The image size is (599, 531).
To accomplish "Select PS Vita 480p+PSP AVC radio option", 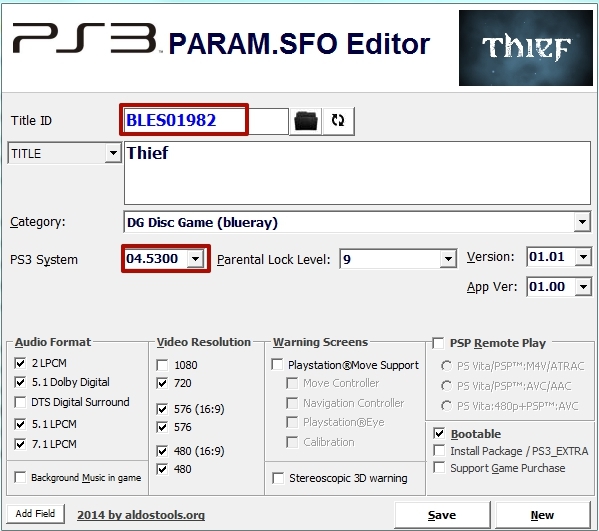I will 446,406.
